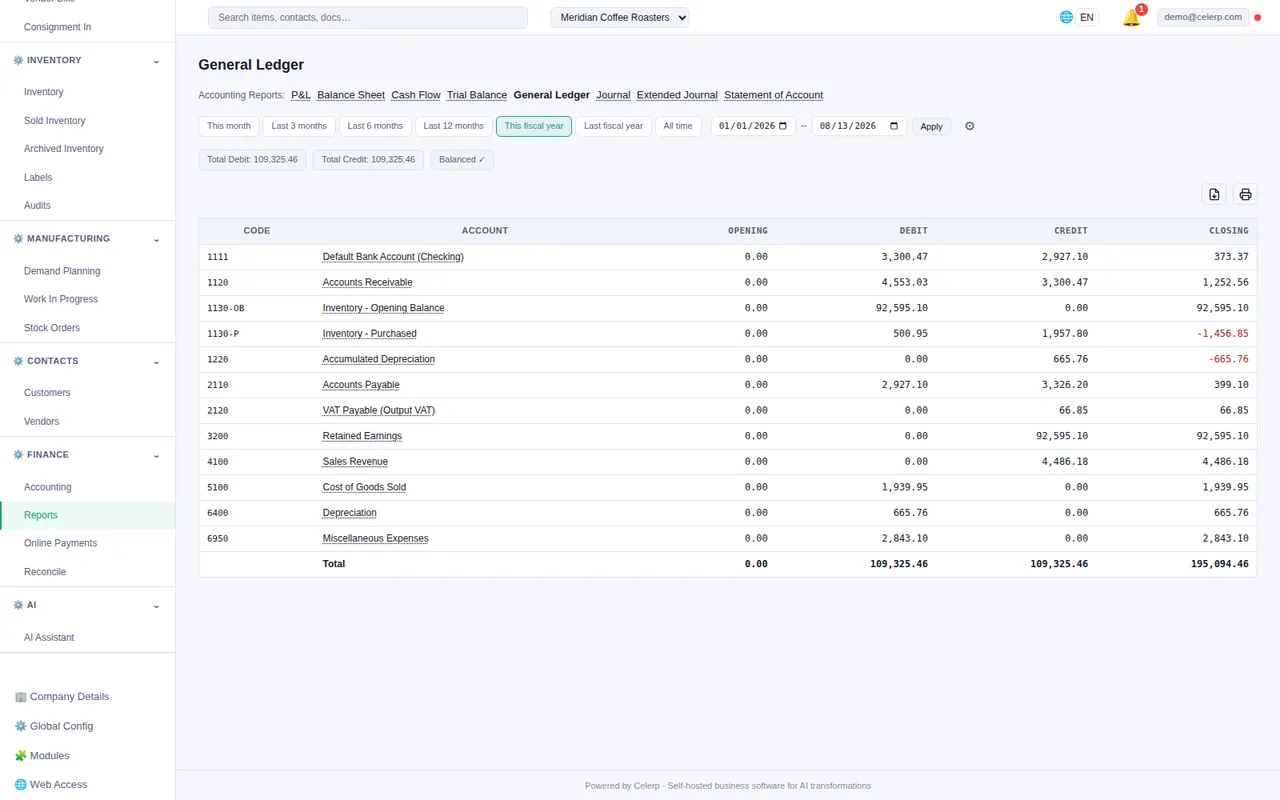Viewport: 1280px width, 800px height.
Task: Select the Last 6 months filter
Action: 375,126
